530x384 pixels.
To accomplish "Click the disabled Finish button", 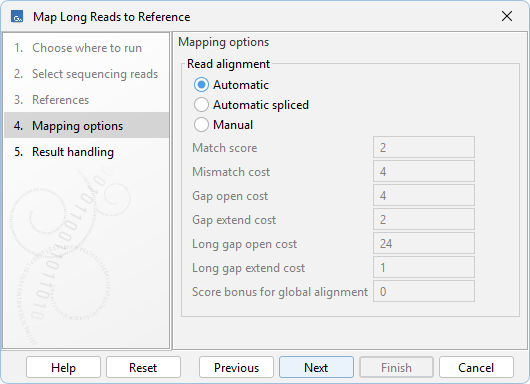I will pyautogui.click(x=396, y=367).
